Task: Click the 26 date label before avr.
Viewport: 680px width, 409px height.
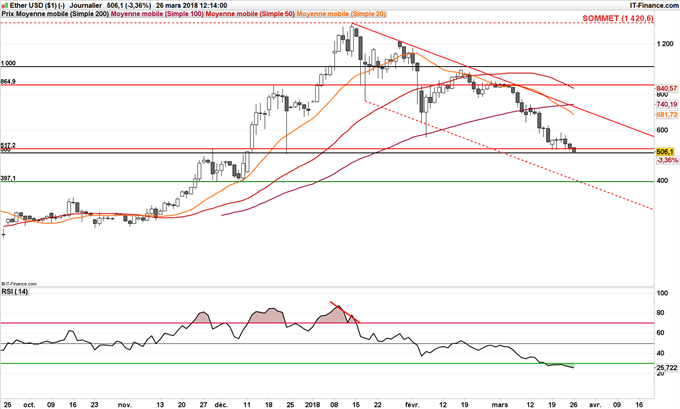Action: [x=573, y=405]
